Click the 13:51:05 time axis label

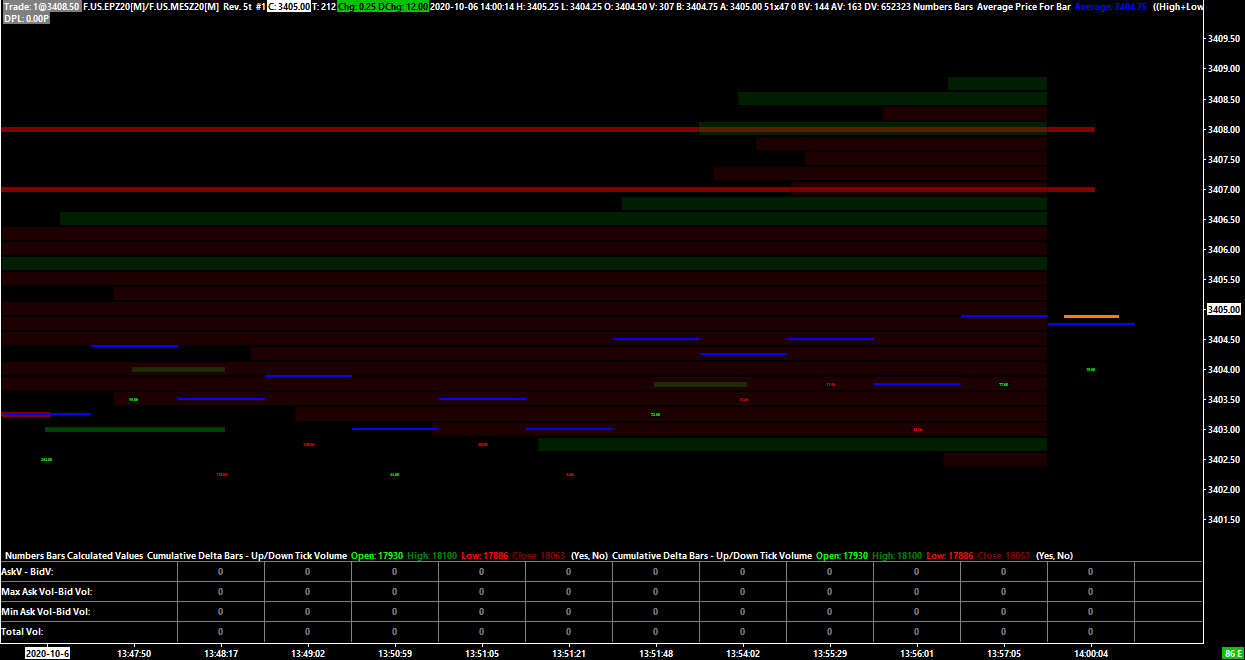[x=482, y=653]
